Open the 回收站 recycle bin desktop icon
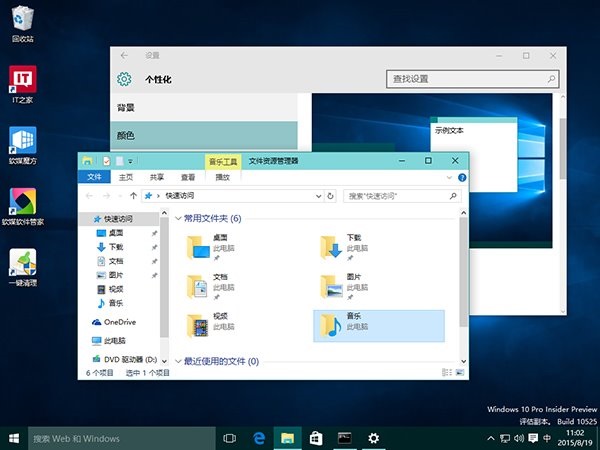The width and height of the screenshot is (600, 450). tap(22, 20)
